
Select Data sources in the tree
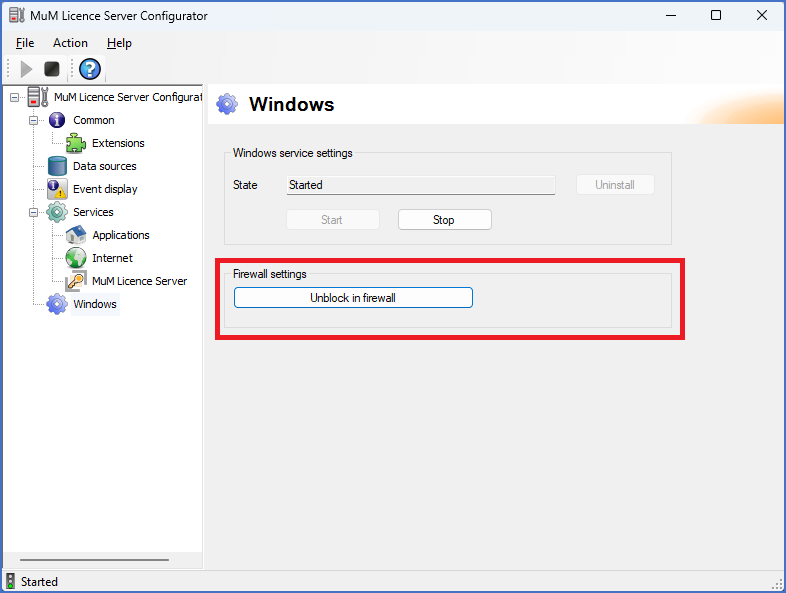coord(105,166)
